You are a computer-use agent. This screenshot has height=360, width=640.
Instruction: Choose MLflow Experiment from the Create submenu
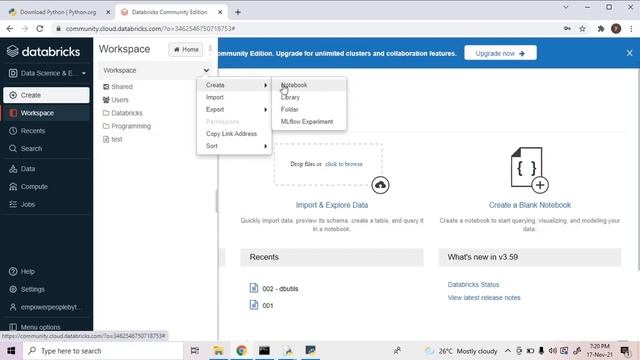(x=309, y=122)
